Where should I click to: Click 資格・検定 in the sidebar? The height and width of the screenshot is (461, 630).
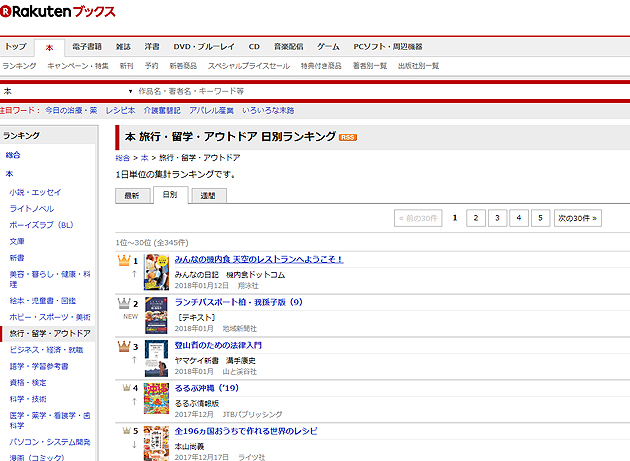pos(28,383)
